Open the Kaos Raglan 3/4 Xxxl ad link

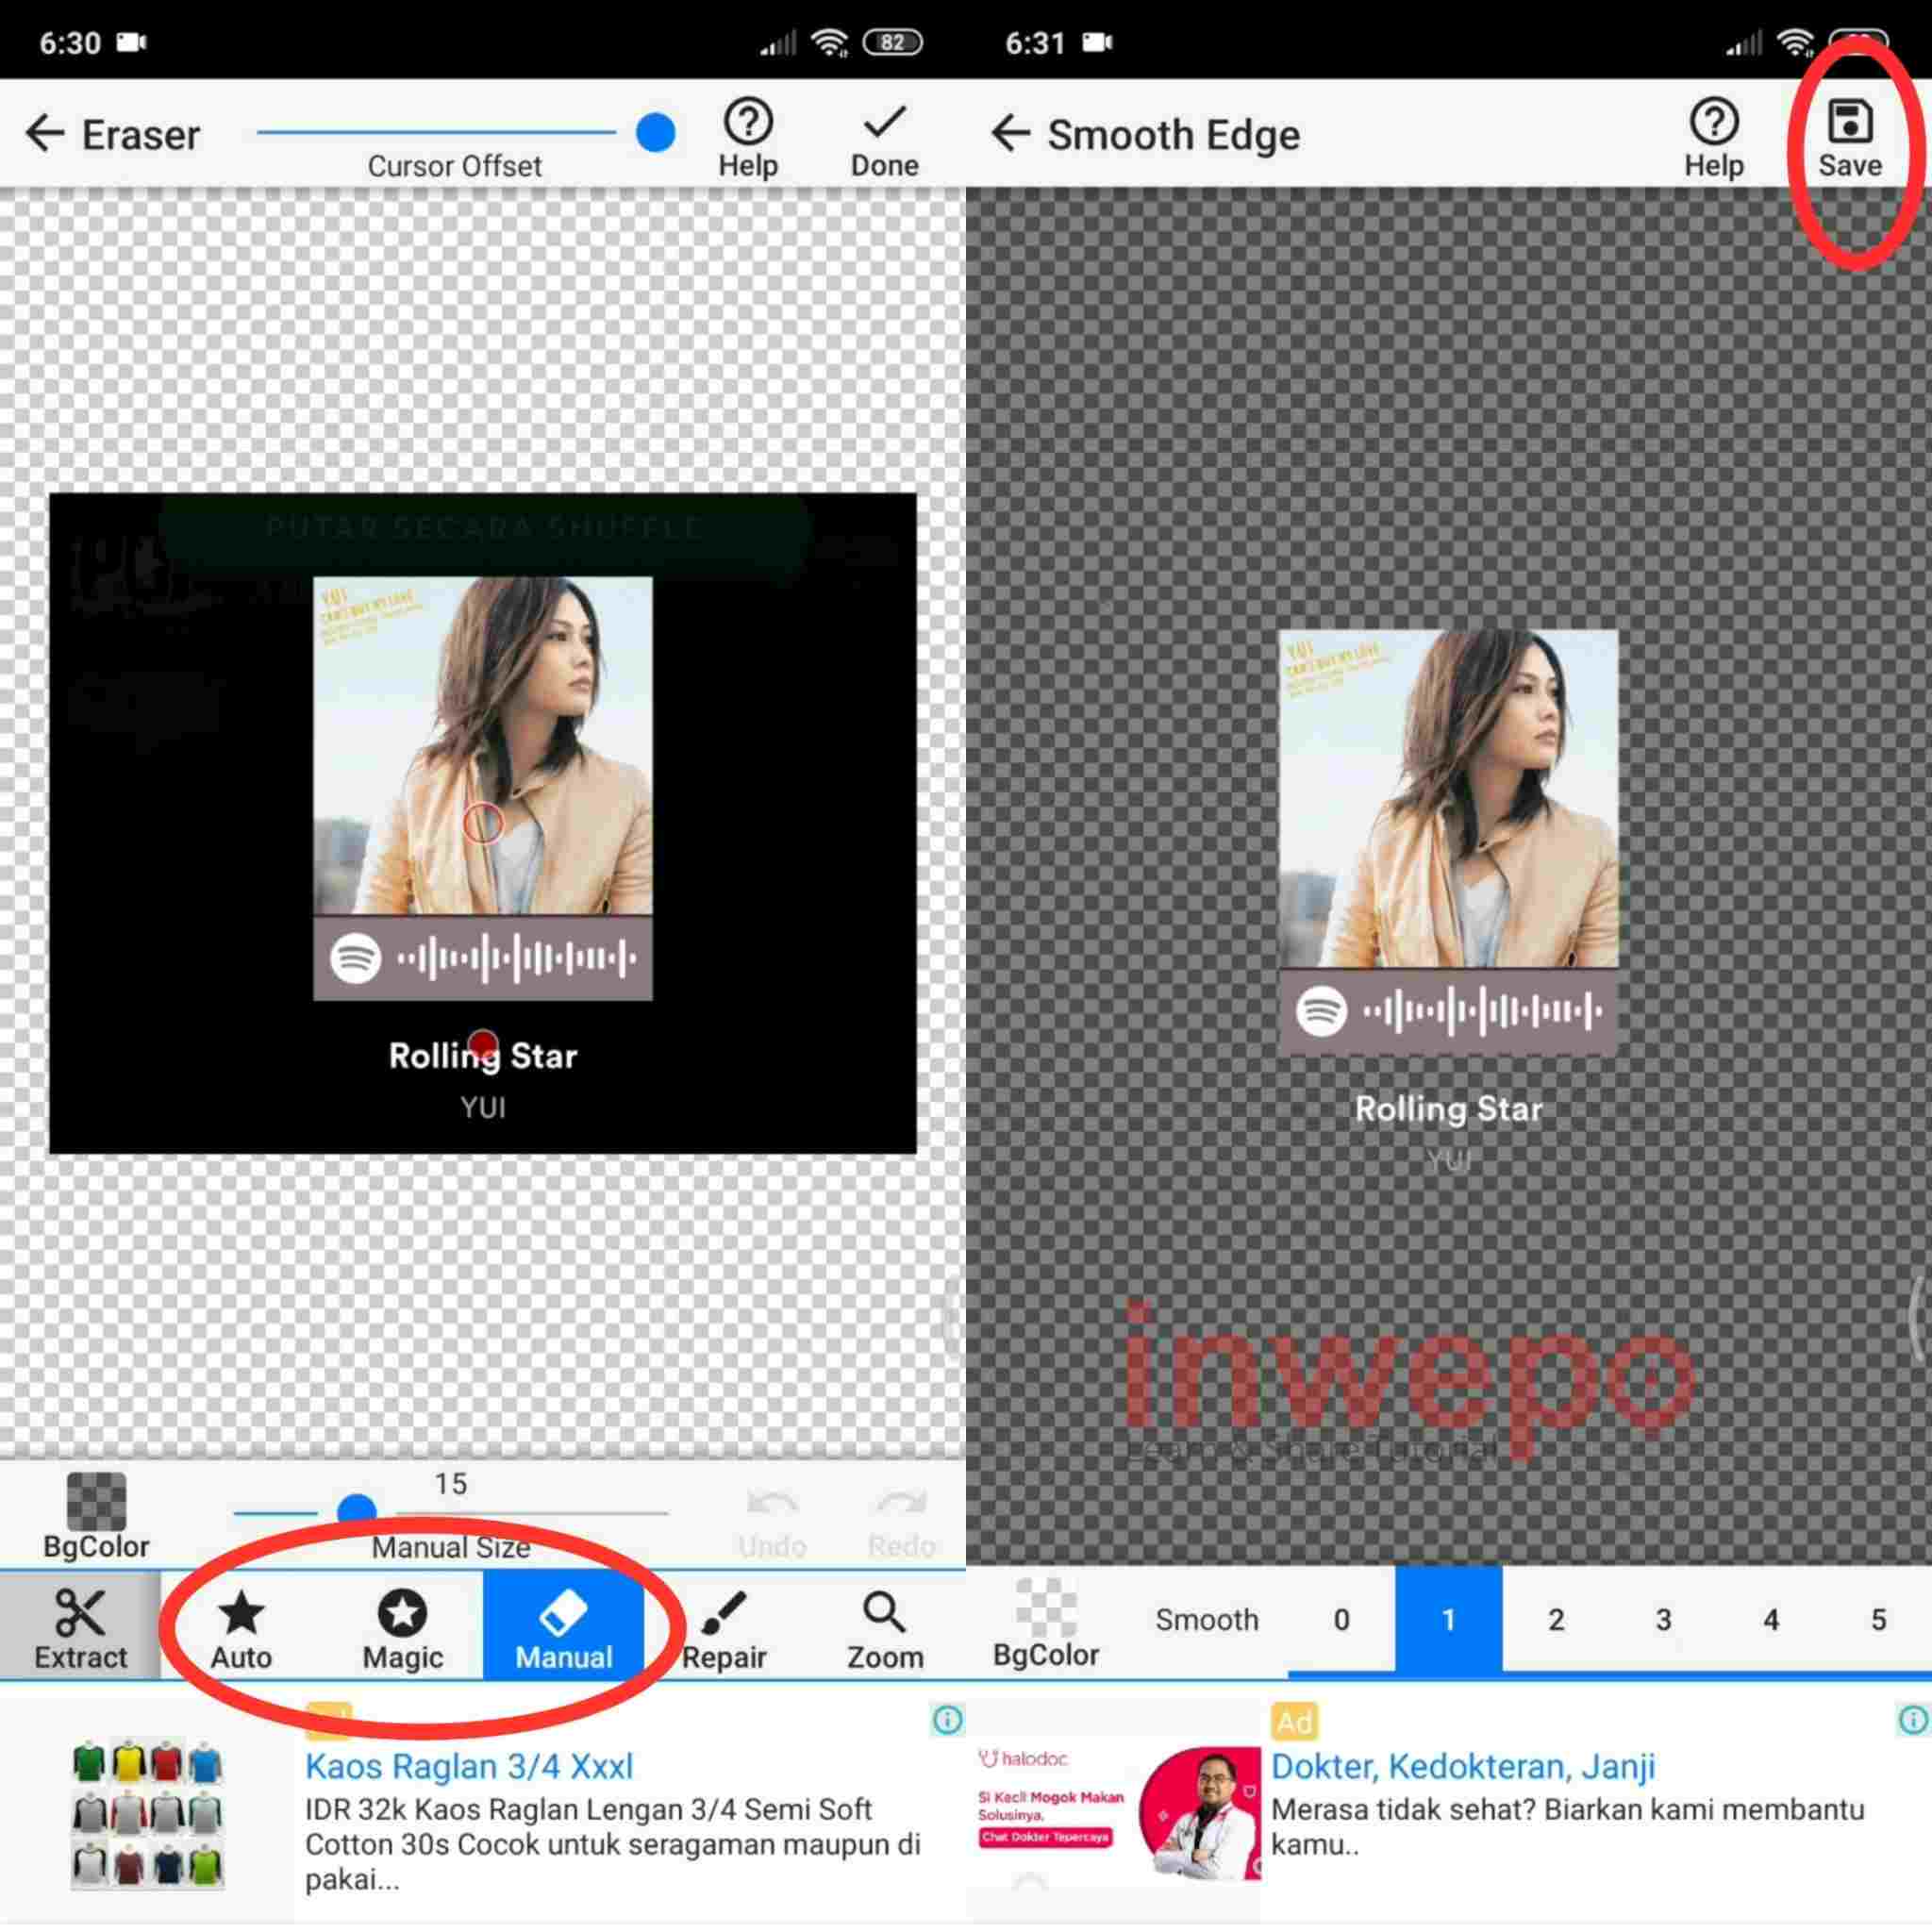tap(468, 1766)
